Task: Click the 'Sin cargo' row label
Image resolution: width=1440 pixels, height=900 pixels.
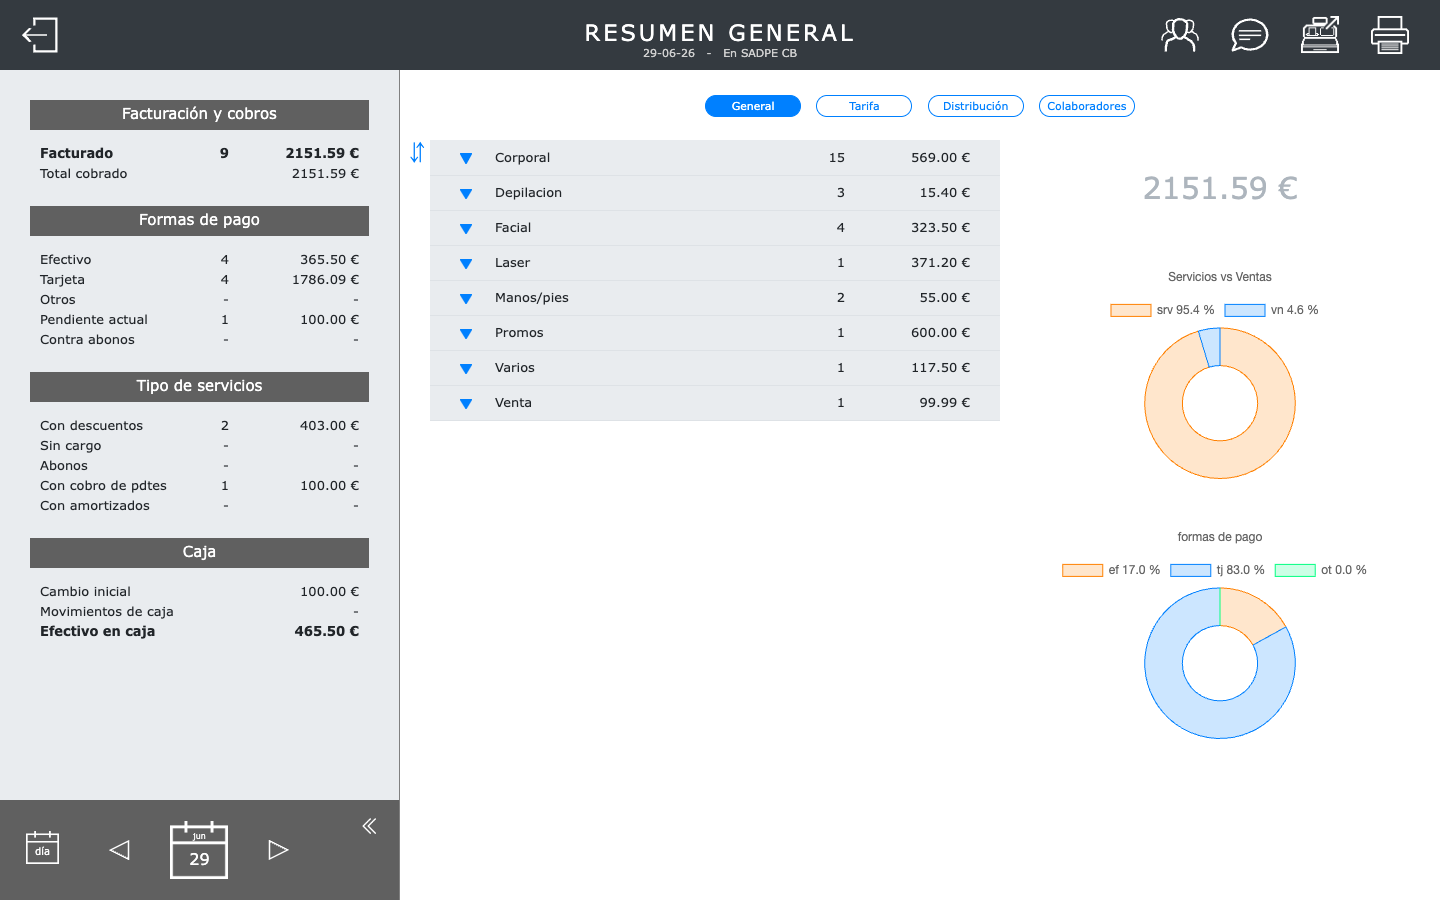Action: click(70, 445)
